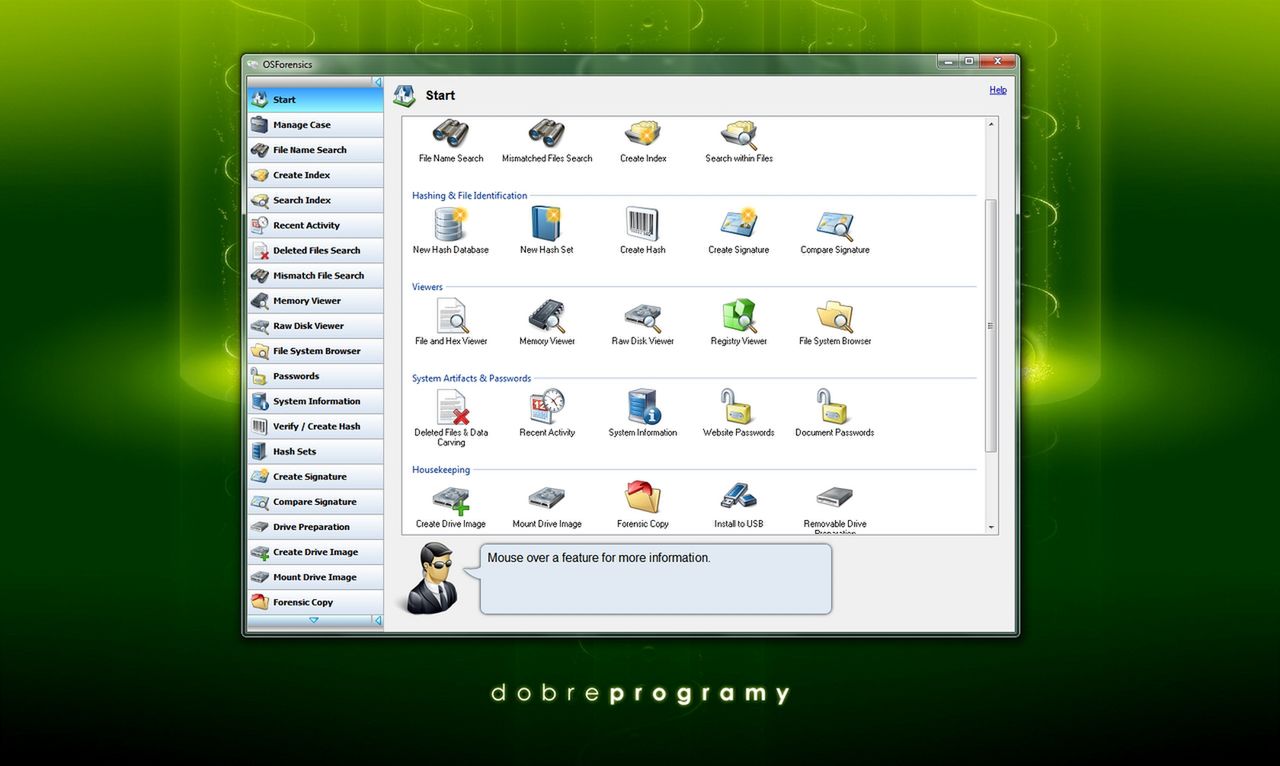Click the Website Passwords padlock icon

point(738,407)
